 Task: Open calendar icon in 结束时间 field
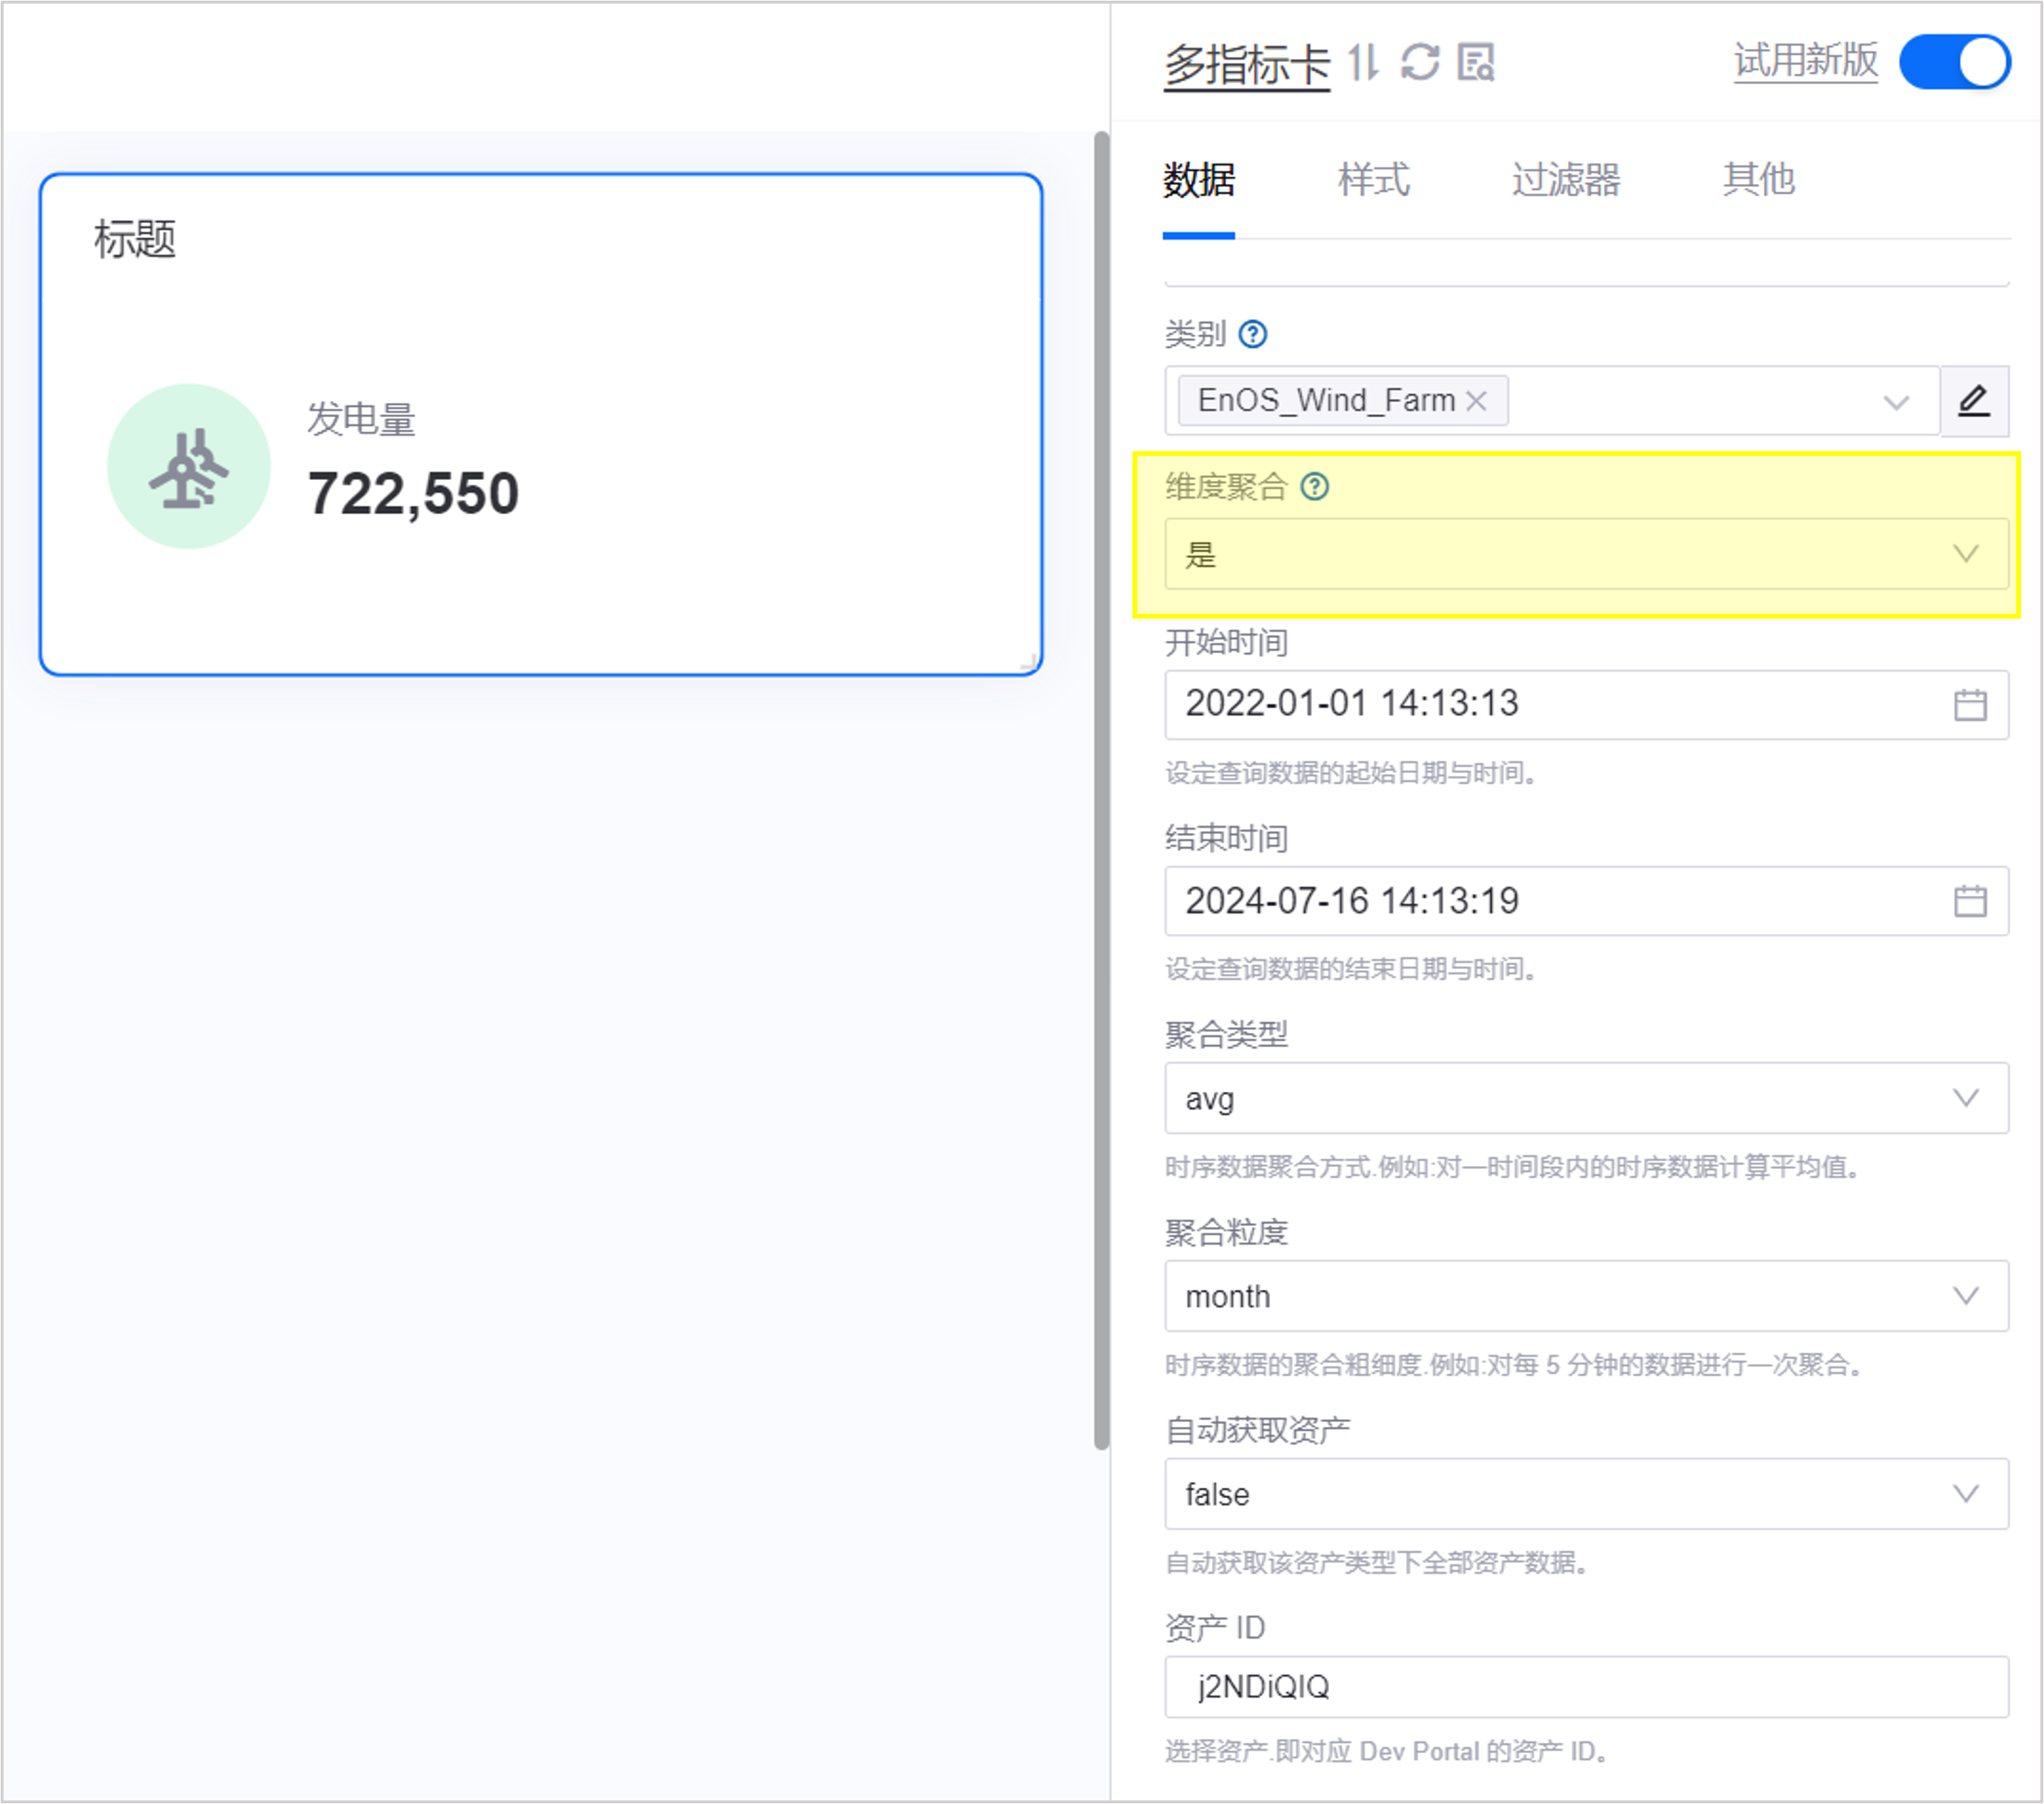point(1969,901)
